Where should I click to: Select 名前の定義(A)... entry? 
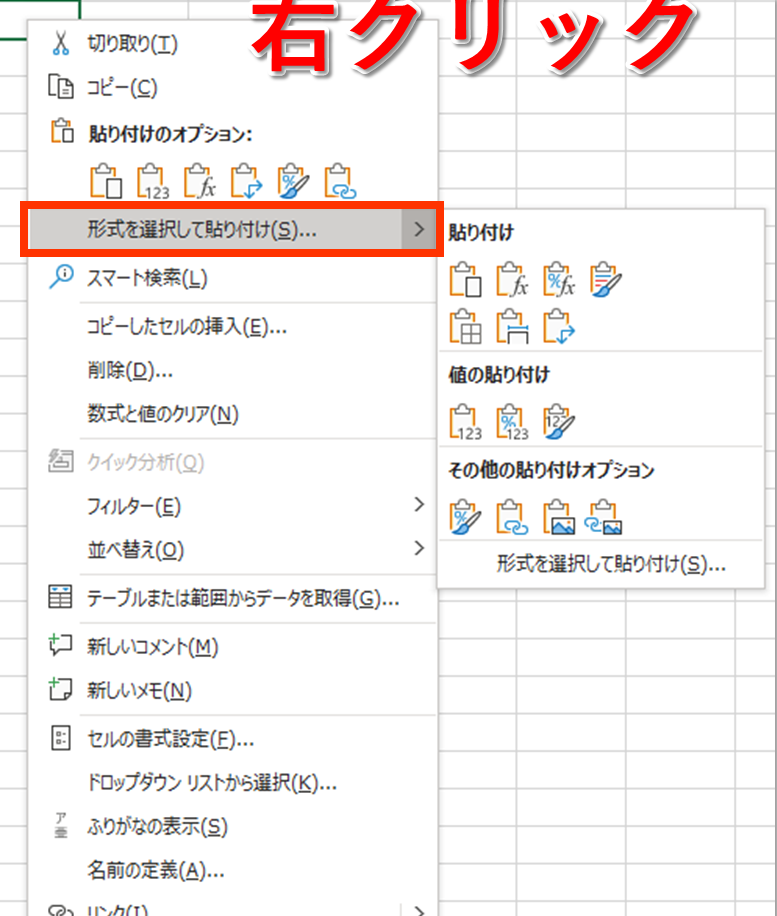tap(233, 870)
